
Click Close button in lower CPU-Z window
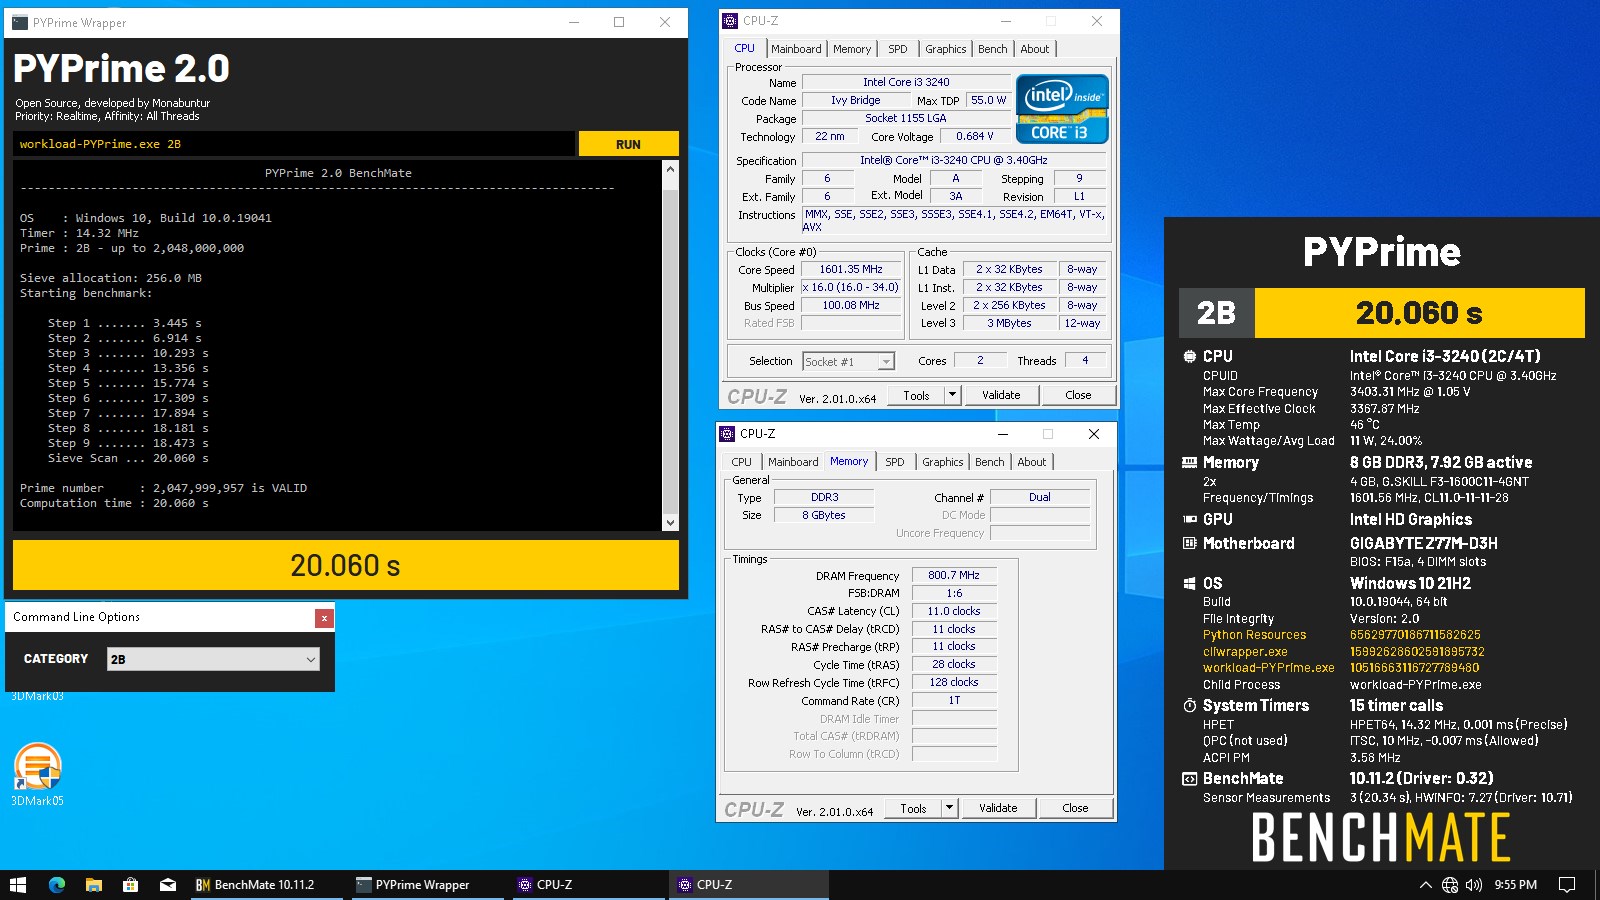point(1075,808)
